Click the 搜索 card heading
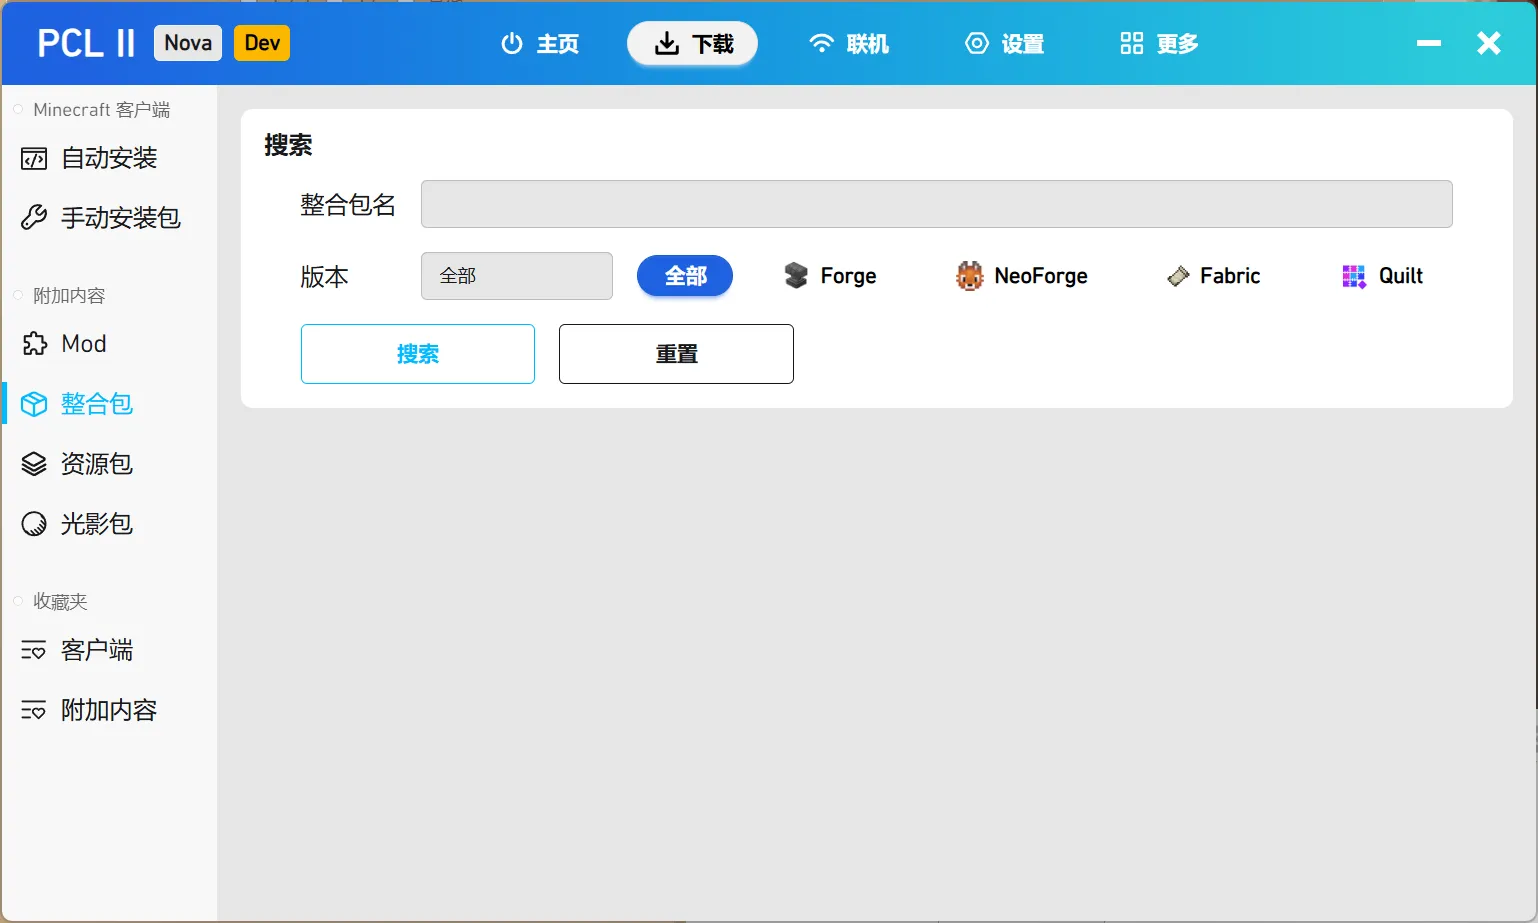1538x923 pixels. click(288, 146)
